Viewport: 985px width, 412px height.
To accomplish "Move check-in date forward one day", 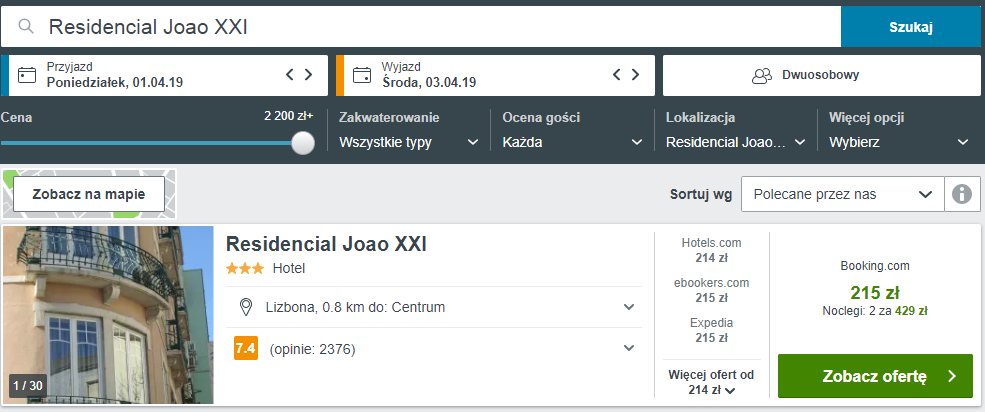I will click(x=308, y=75).
